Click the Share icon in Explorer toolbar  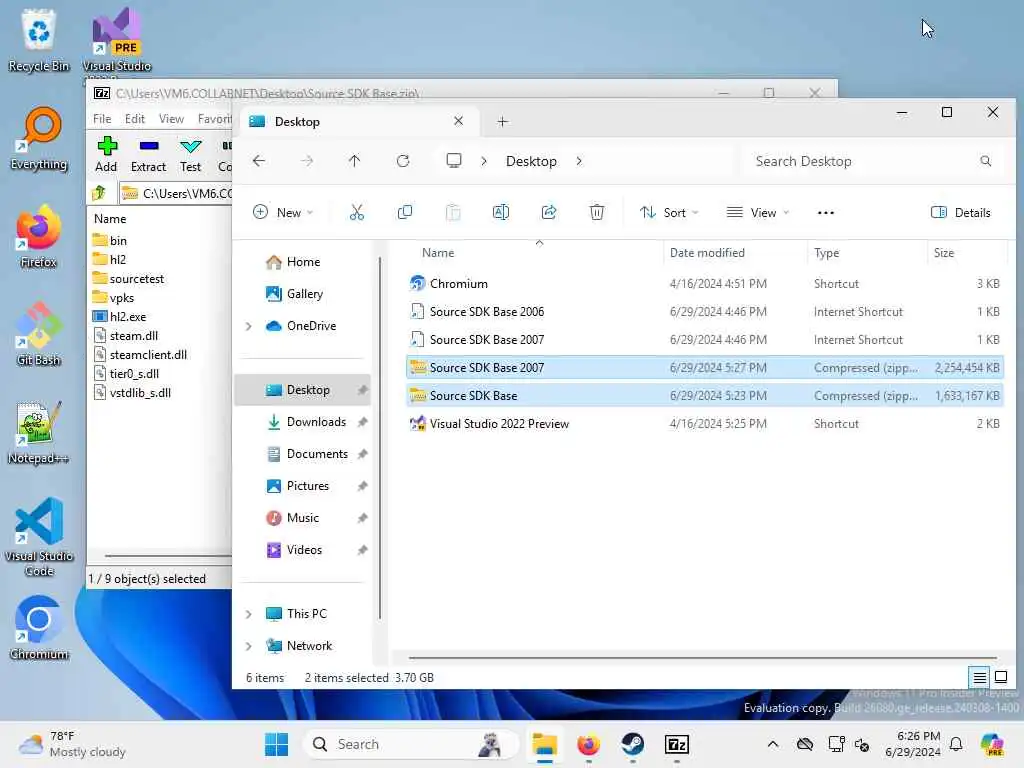click(549, 212)
